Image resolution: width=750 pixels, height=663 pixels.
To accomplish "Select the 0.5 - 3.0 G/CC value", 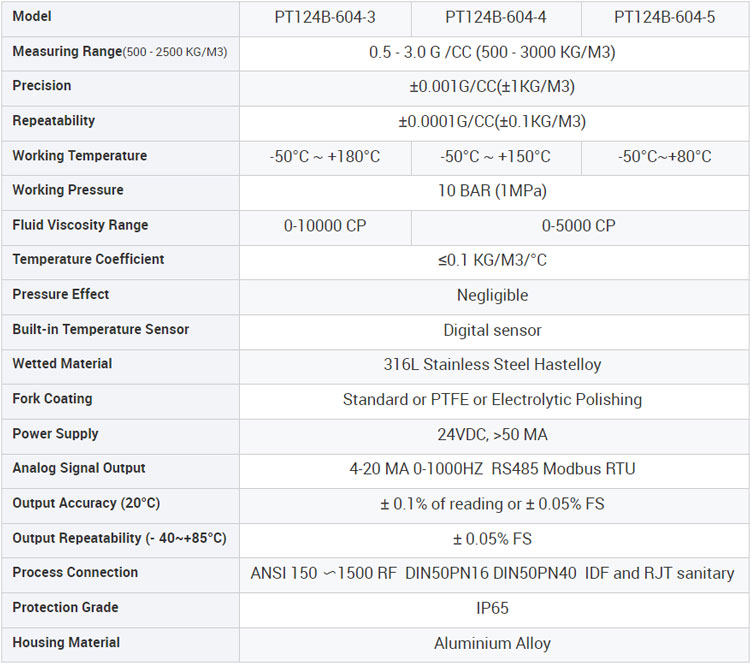I will pos(492,52).
